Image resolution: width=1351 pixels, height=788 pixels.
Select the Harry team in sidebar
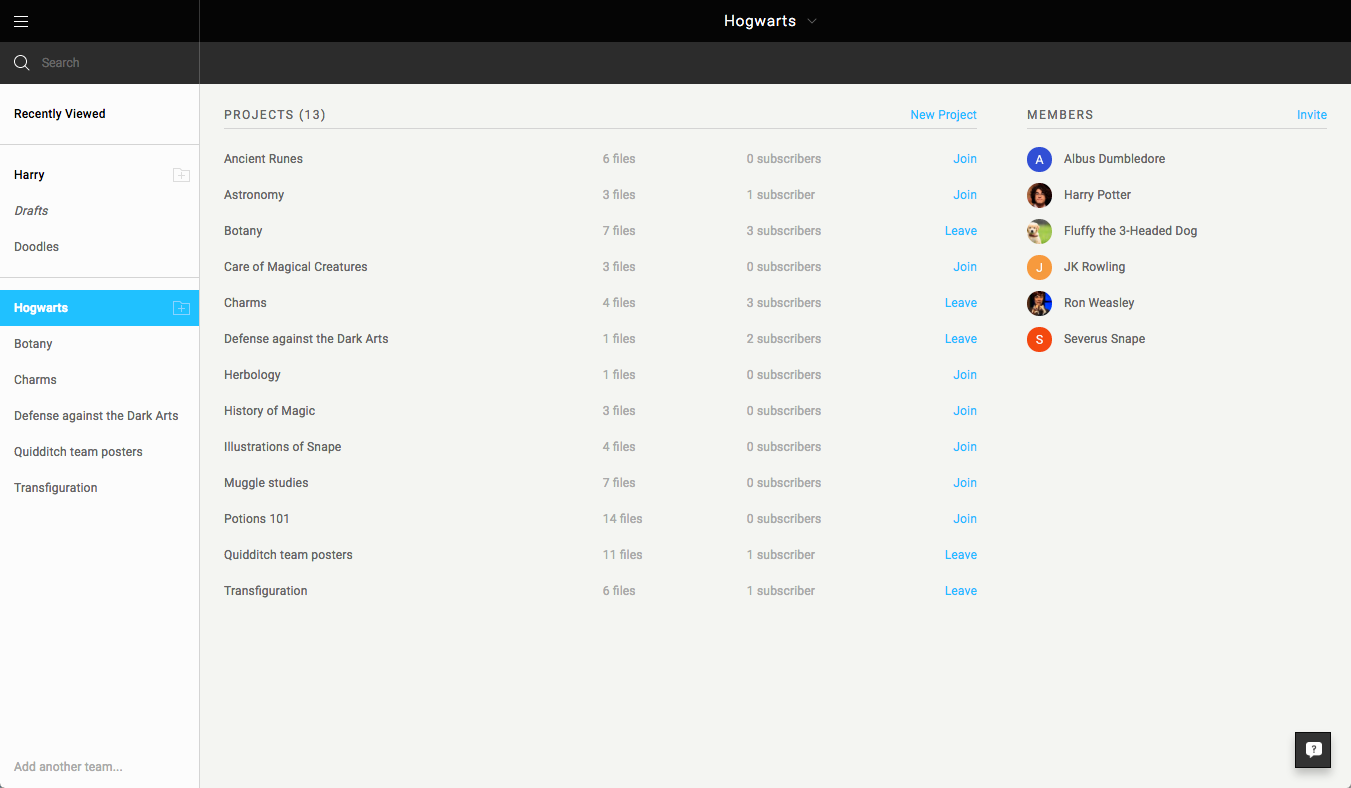pos(29,175)
